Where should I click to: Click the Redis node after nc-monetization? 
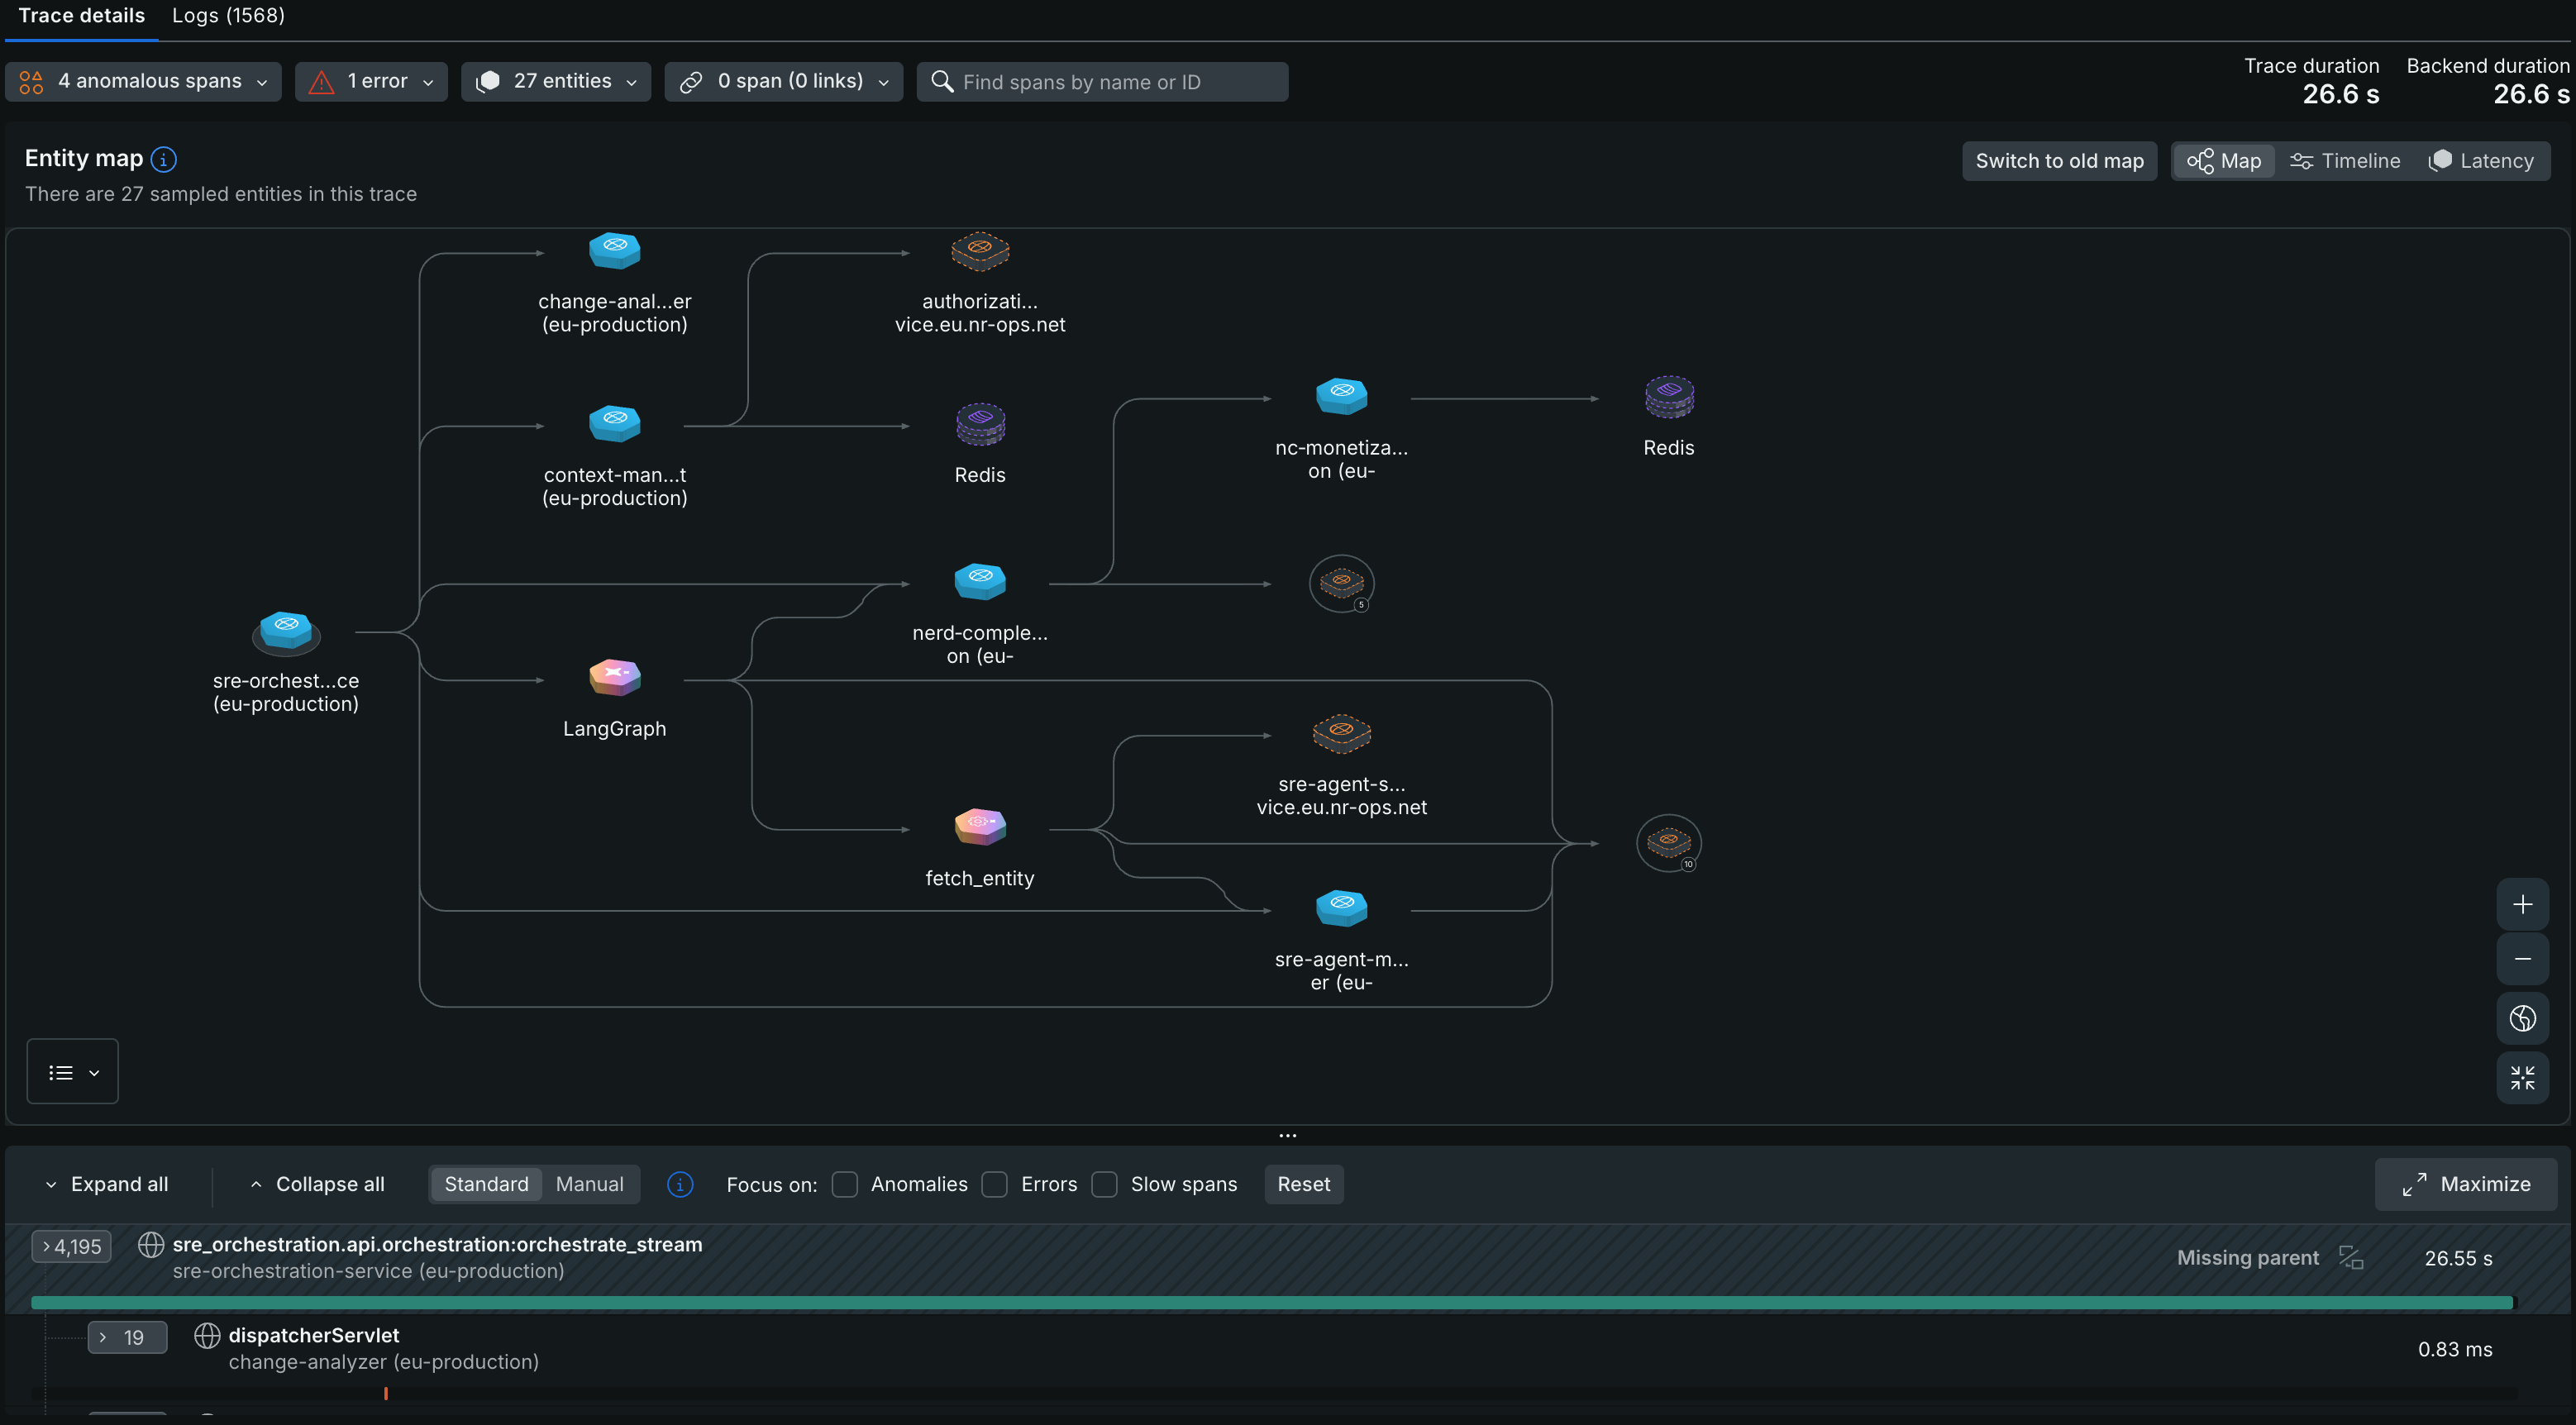tap(1669, 397)
